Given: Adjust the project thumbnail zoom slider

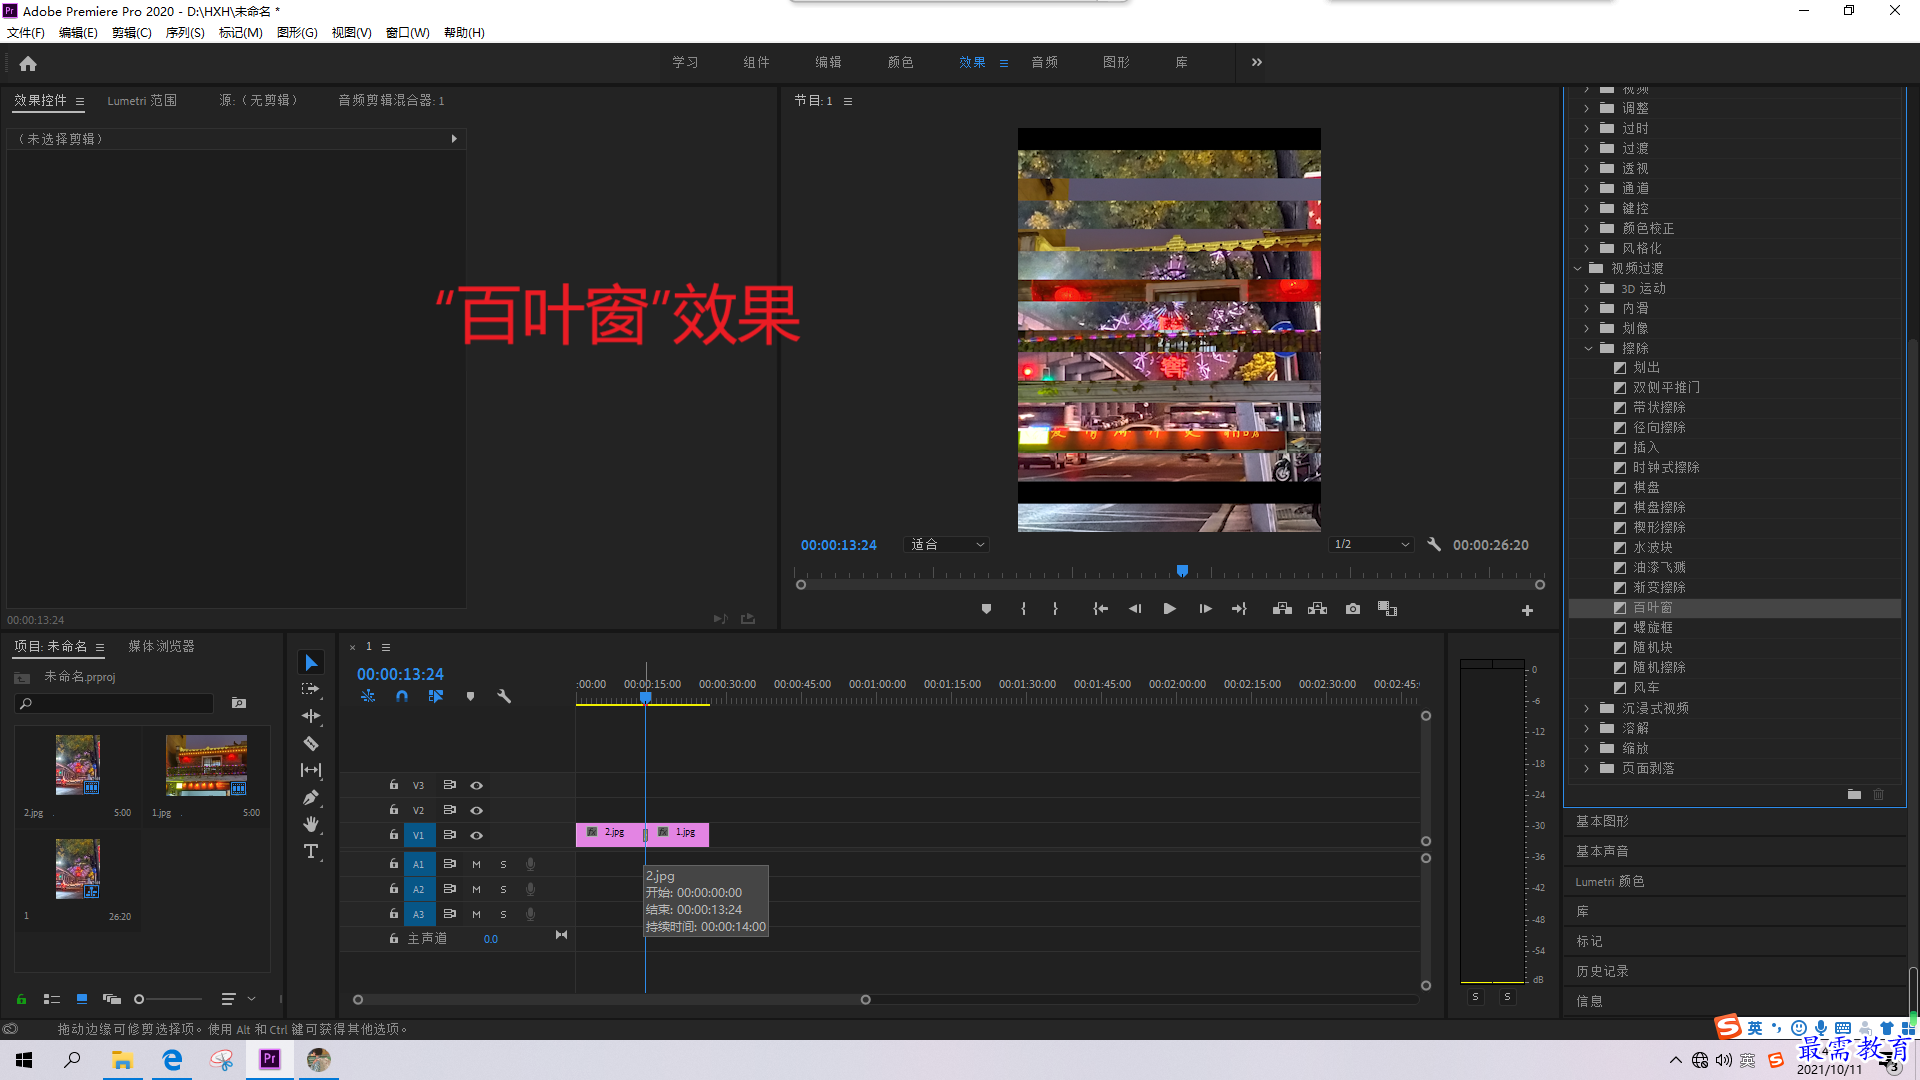Looking at the screenshot, I should tap(139, 999).
